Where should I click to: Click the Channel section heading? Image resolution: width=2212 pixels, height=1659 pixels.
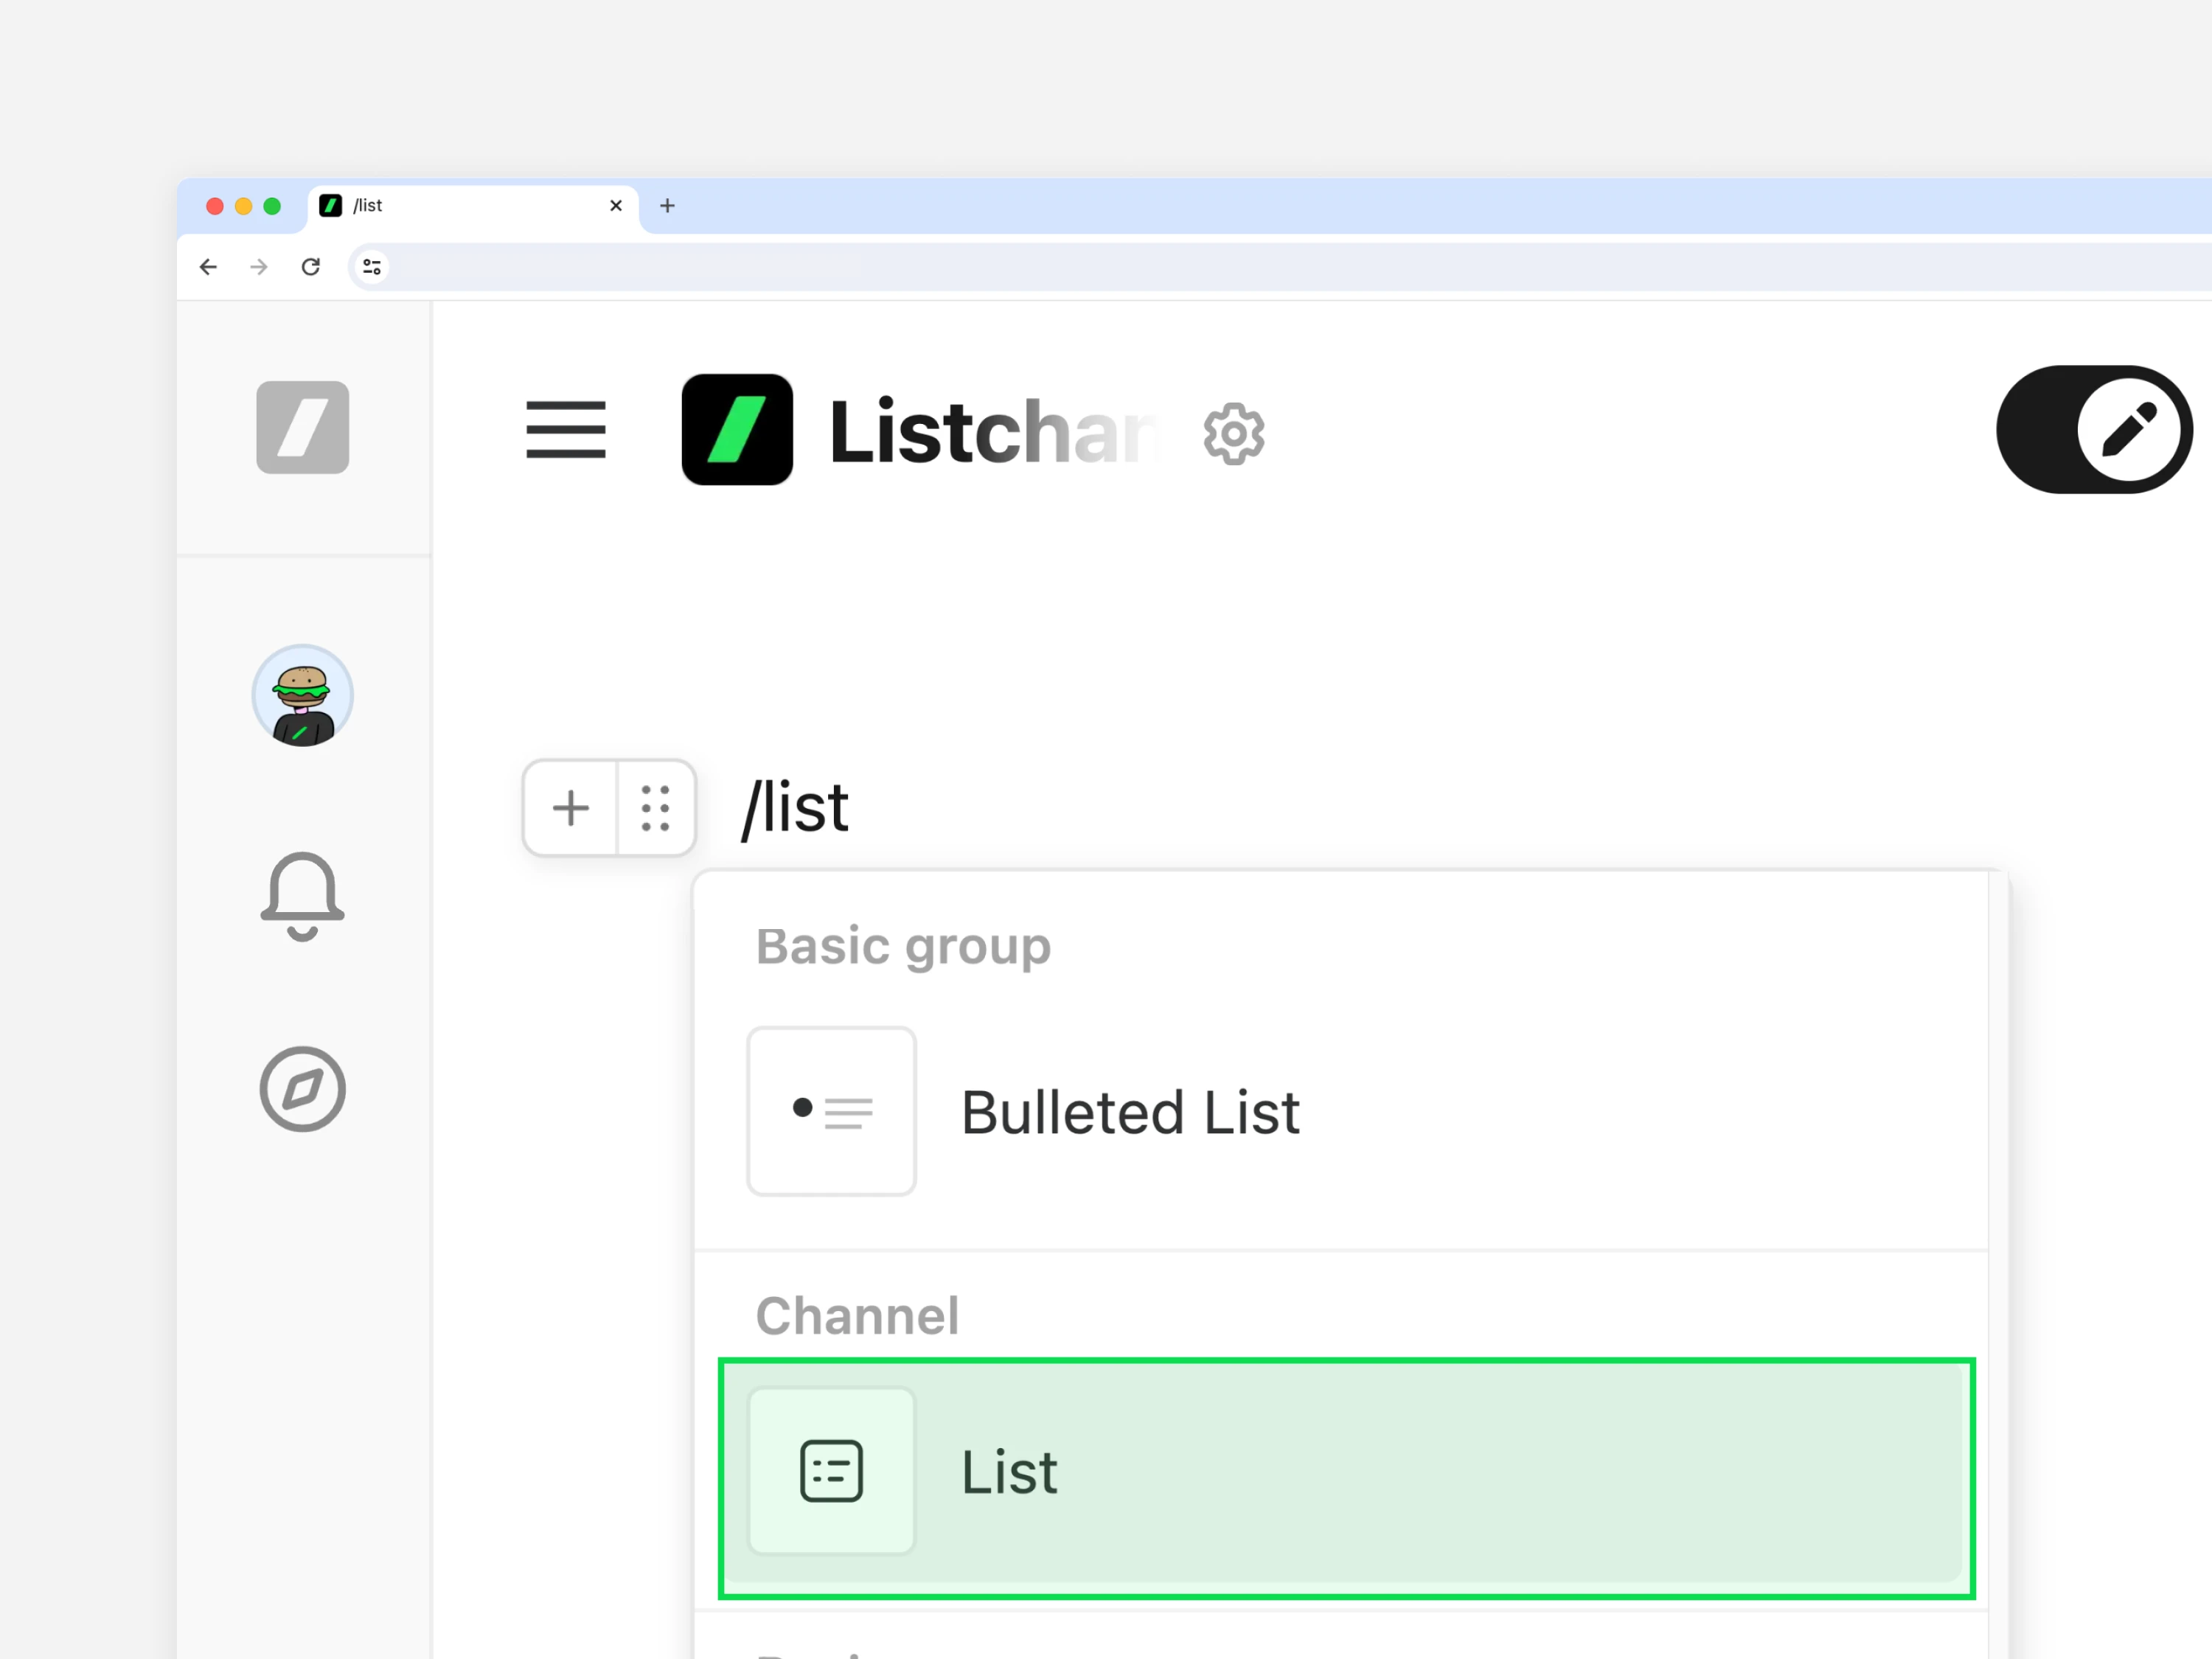857,1316
